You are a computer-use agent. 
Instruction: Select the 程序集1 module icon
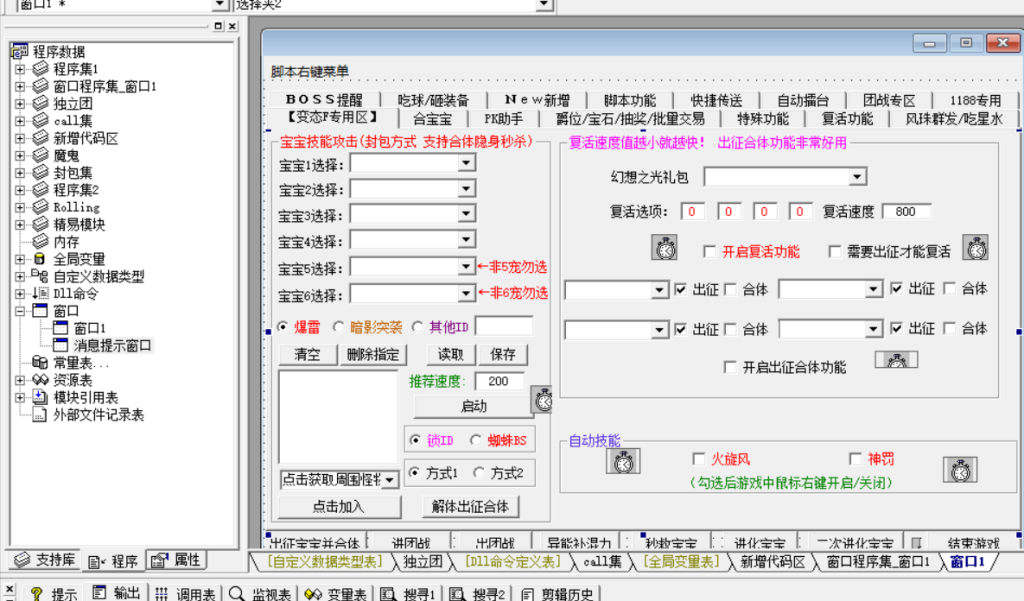[40, 68]
